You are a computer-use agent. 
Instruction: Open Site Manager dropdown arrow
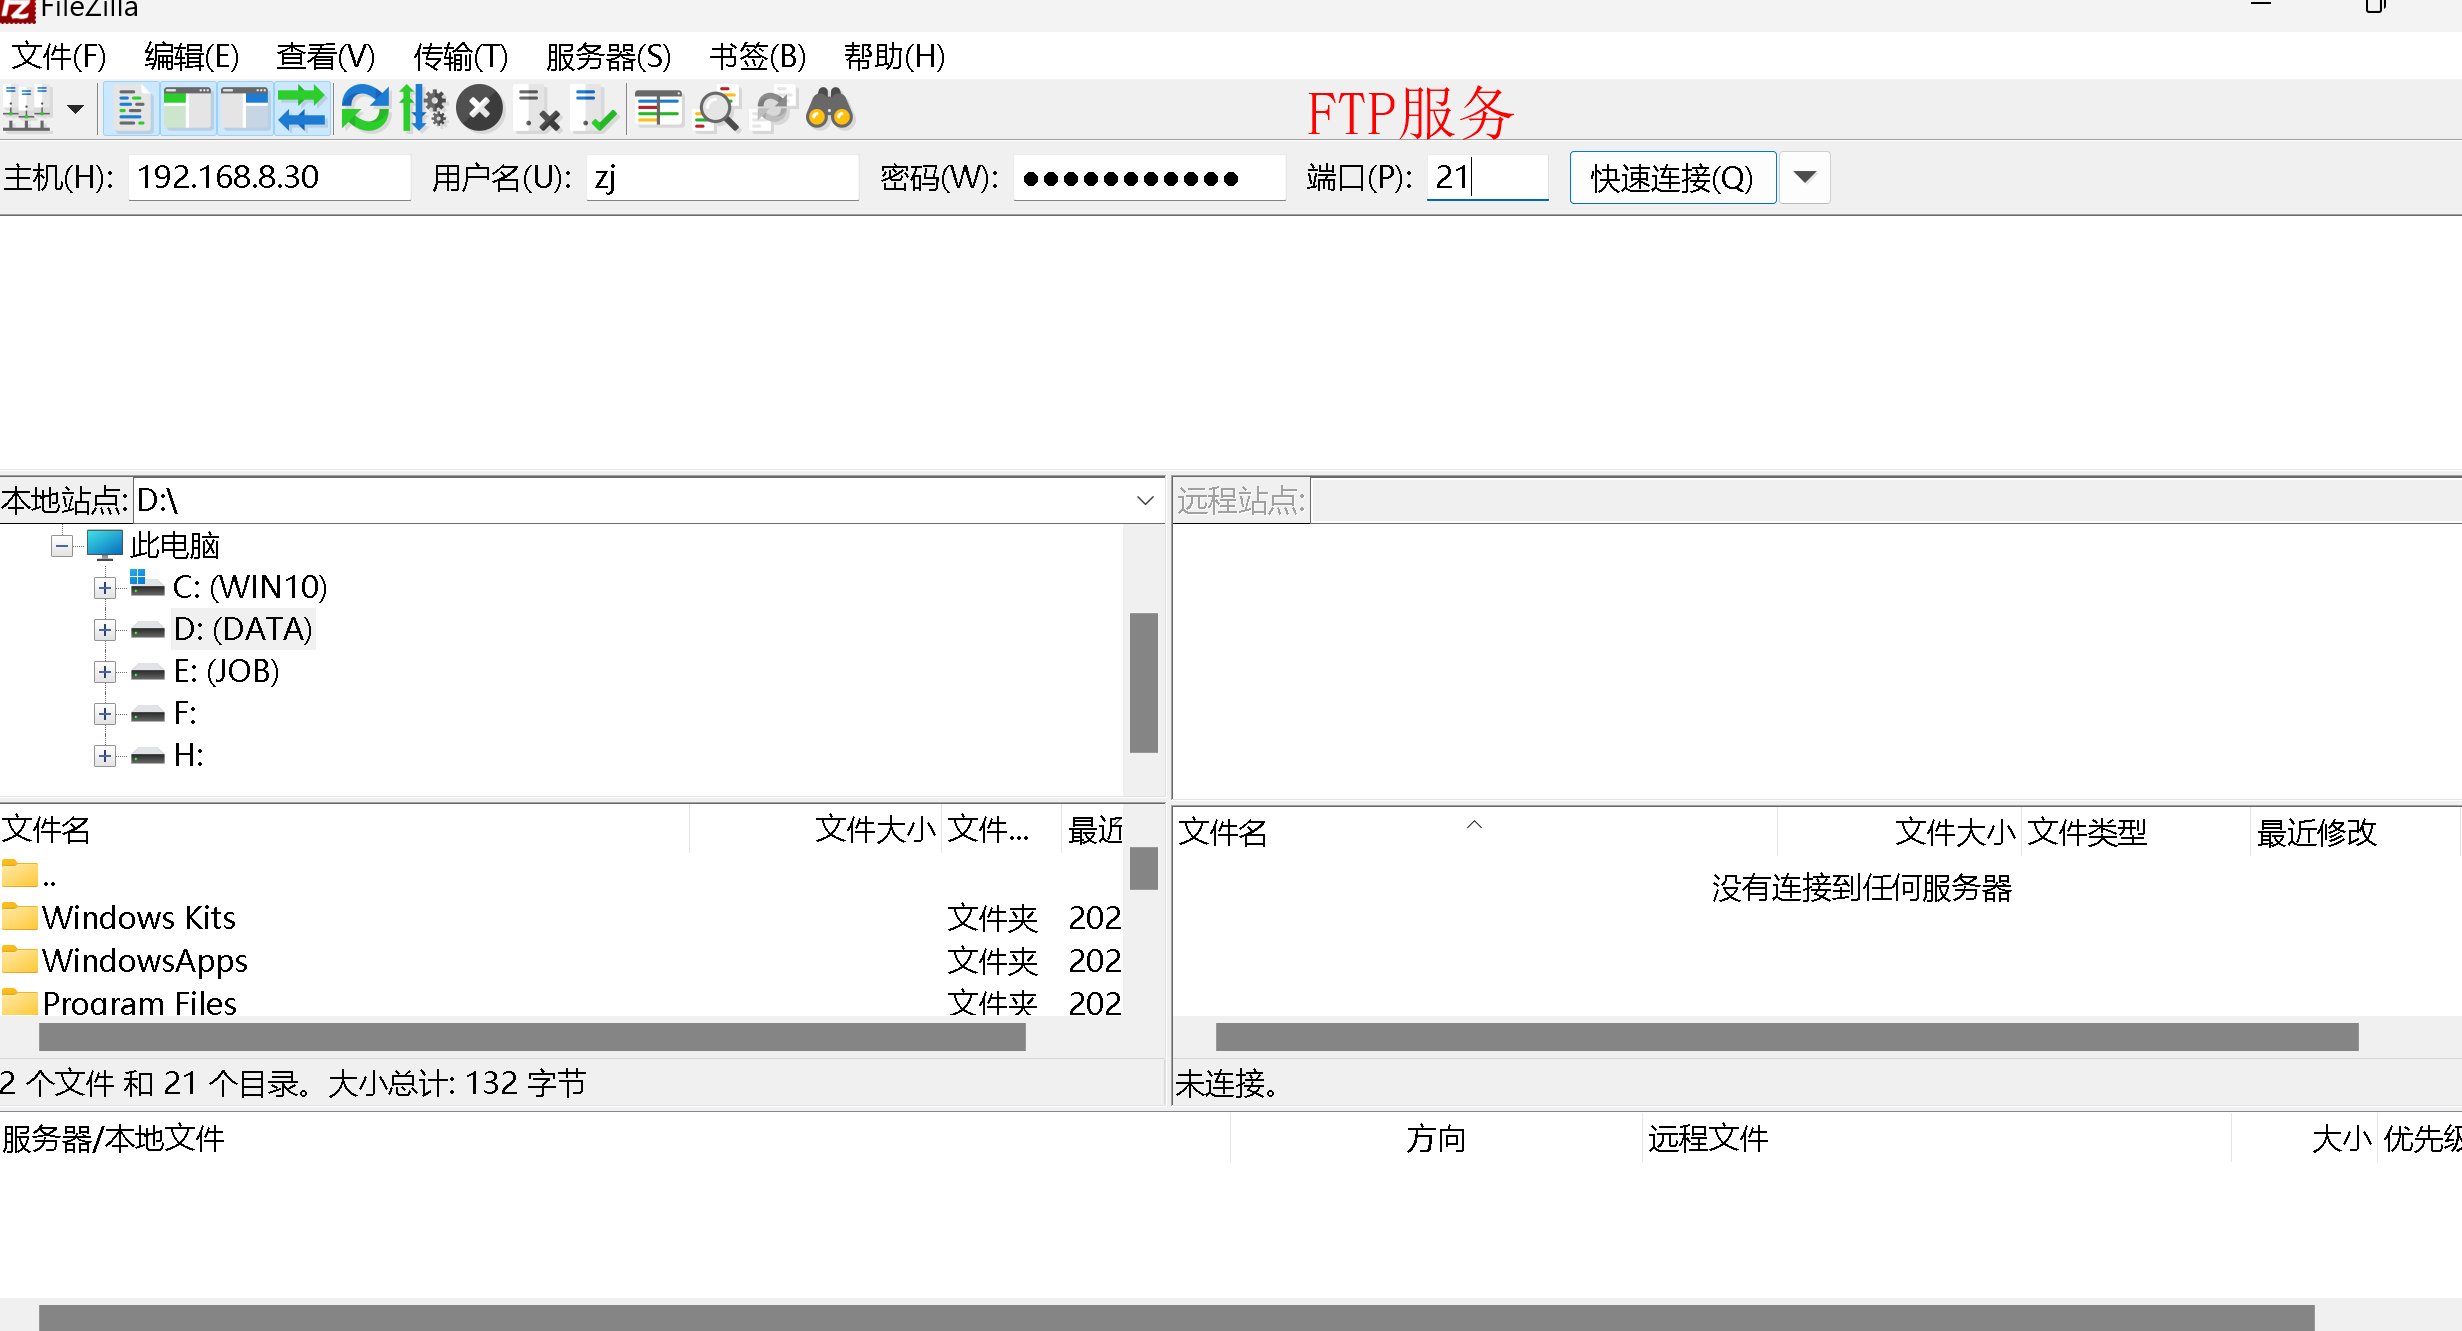pos(75,109)
